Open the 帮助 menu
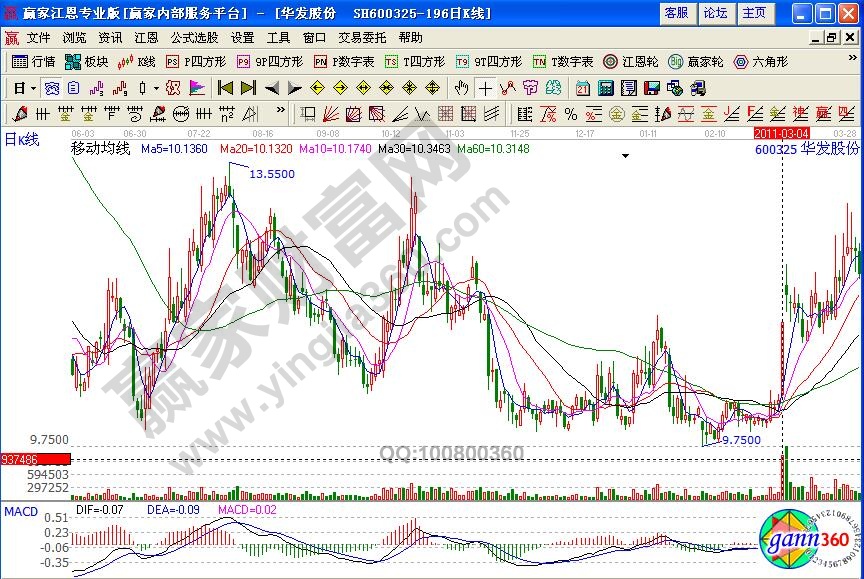The image size is (864, 579). click(411, 37)
